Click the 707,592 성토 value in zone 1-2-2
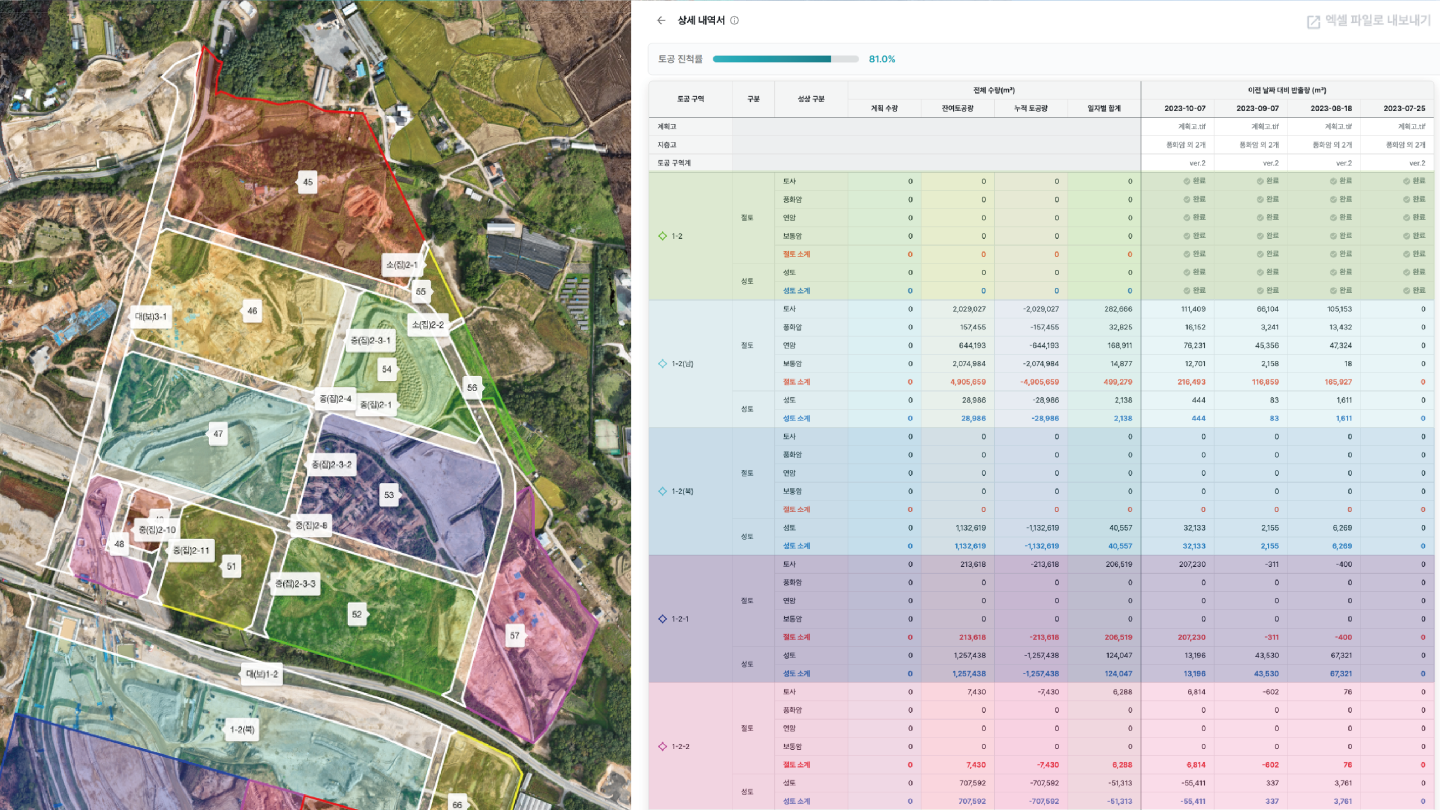1440x810 pixels. (971, 783)
